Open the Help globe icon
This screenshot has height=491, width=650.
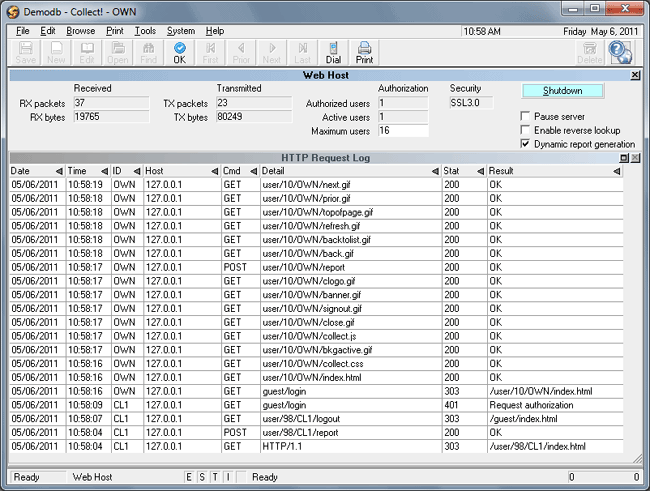click(x=620, y=53)
